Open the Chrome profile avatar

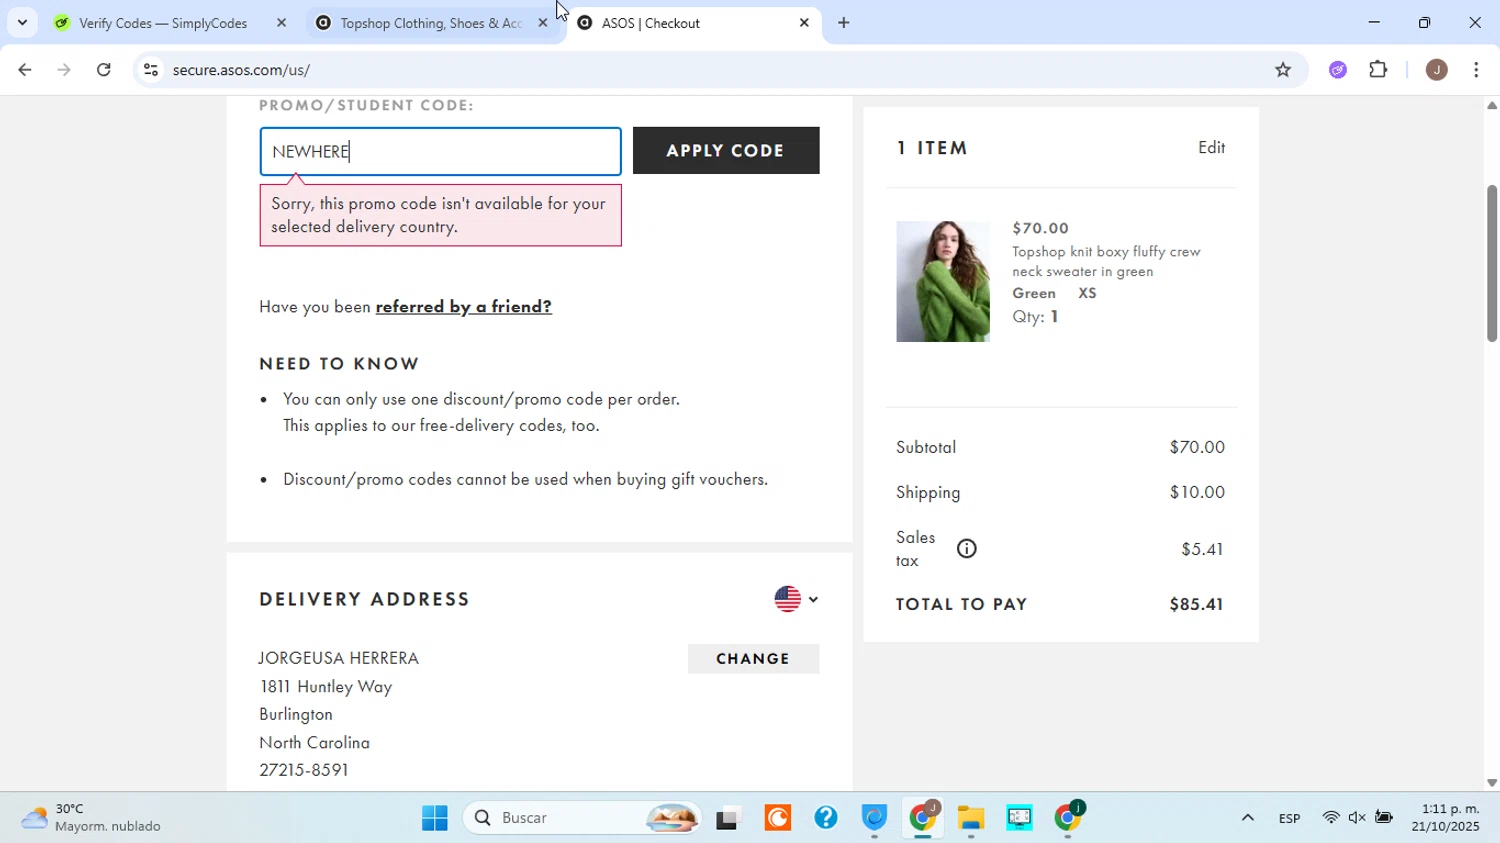[1437, 70]
